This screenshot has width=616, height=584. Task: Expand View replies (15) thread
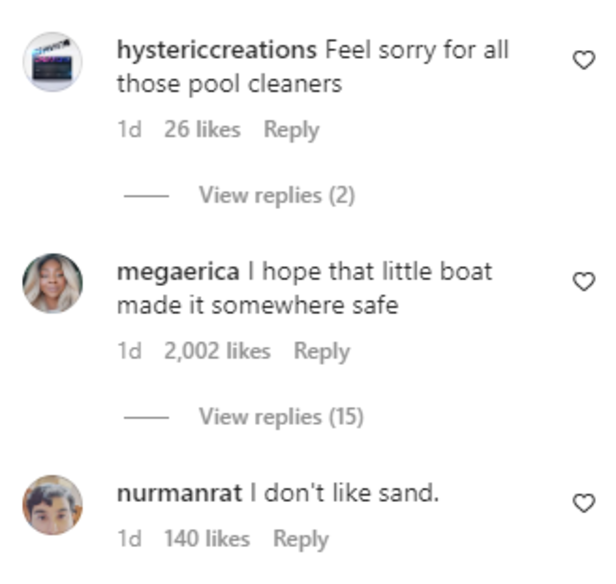click(280, 416)
